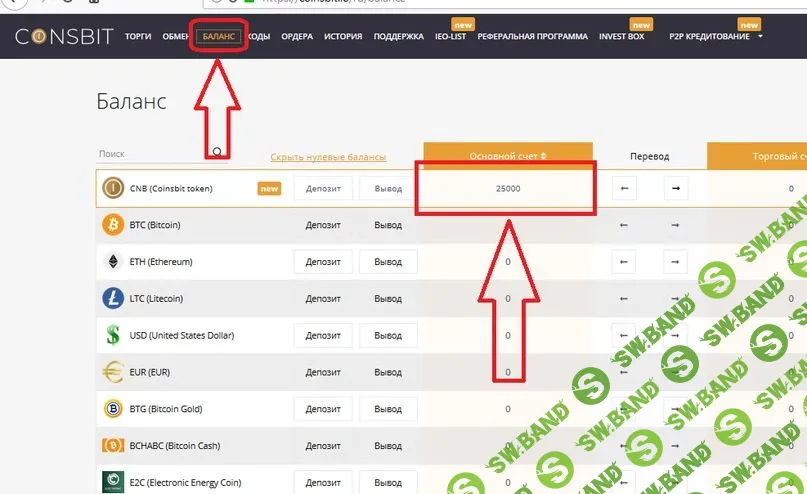Click the Litecoin coin icon
The width and height of the screenshot is (807, 494).
(112, 298)
